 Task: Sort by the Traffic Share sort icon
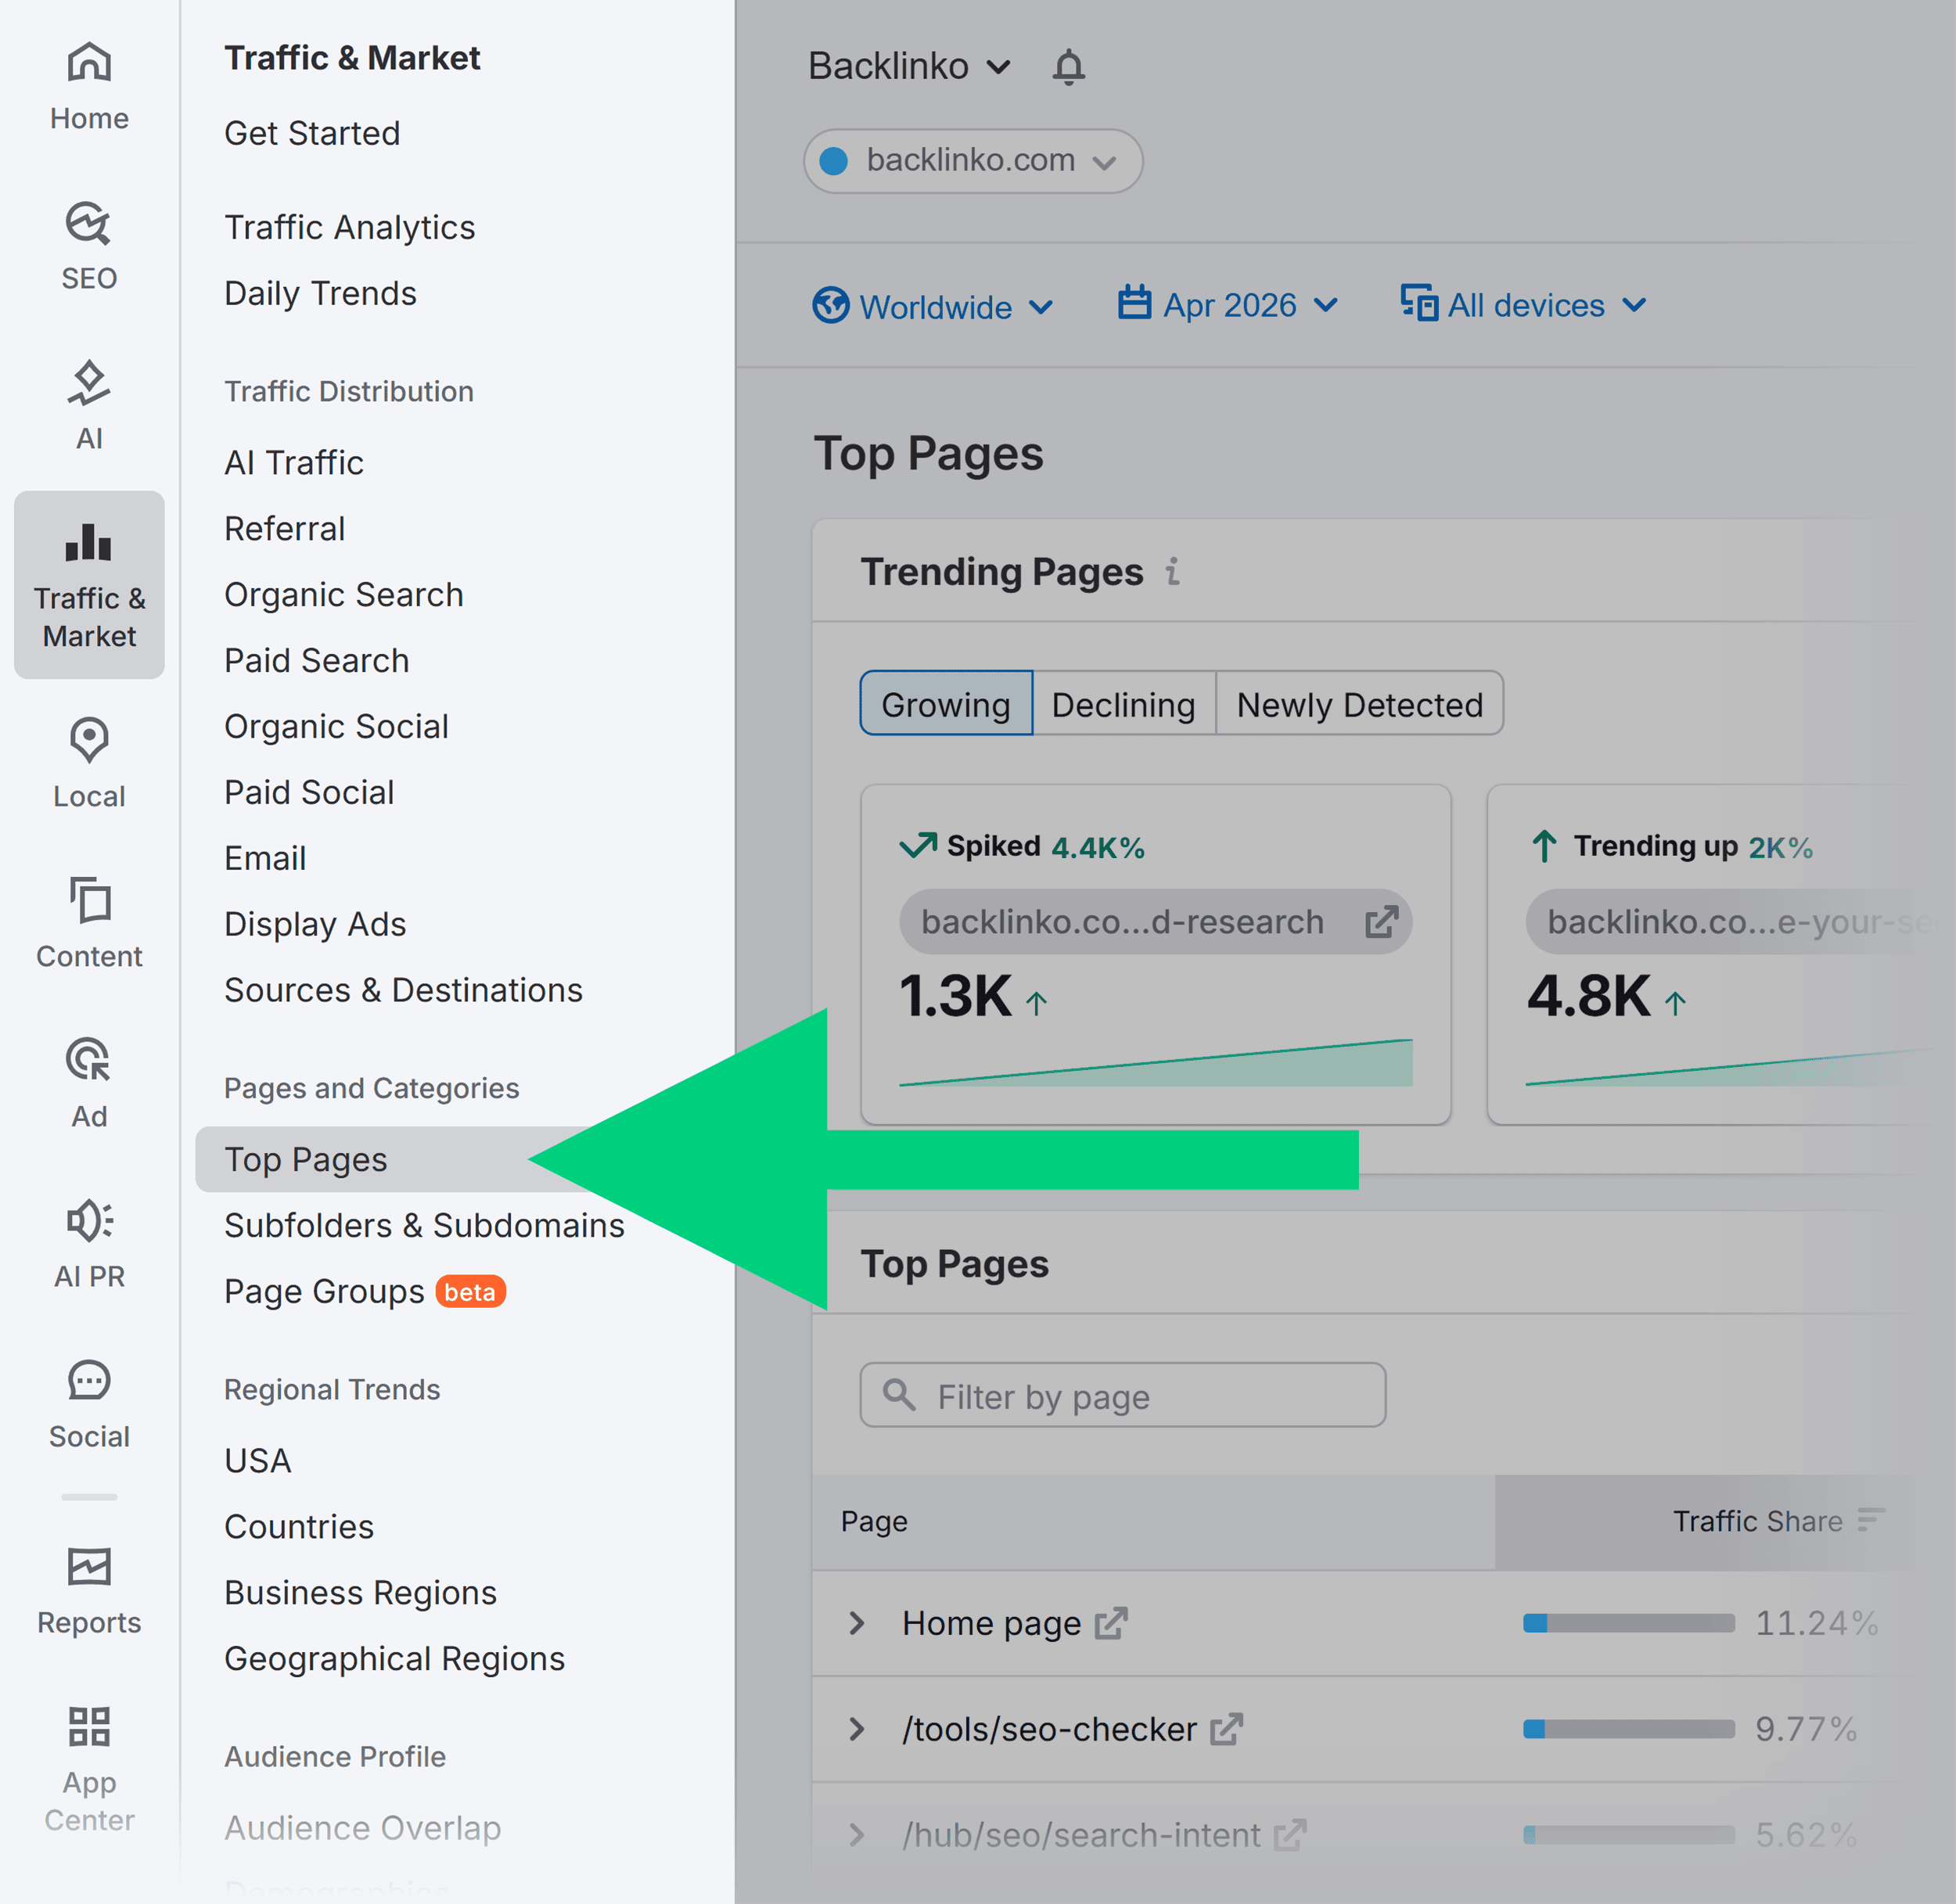click(1871, 1520)
